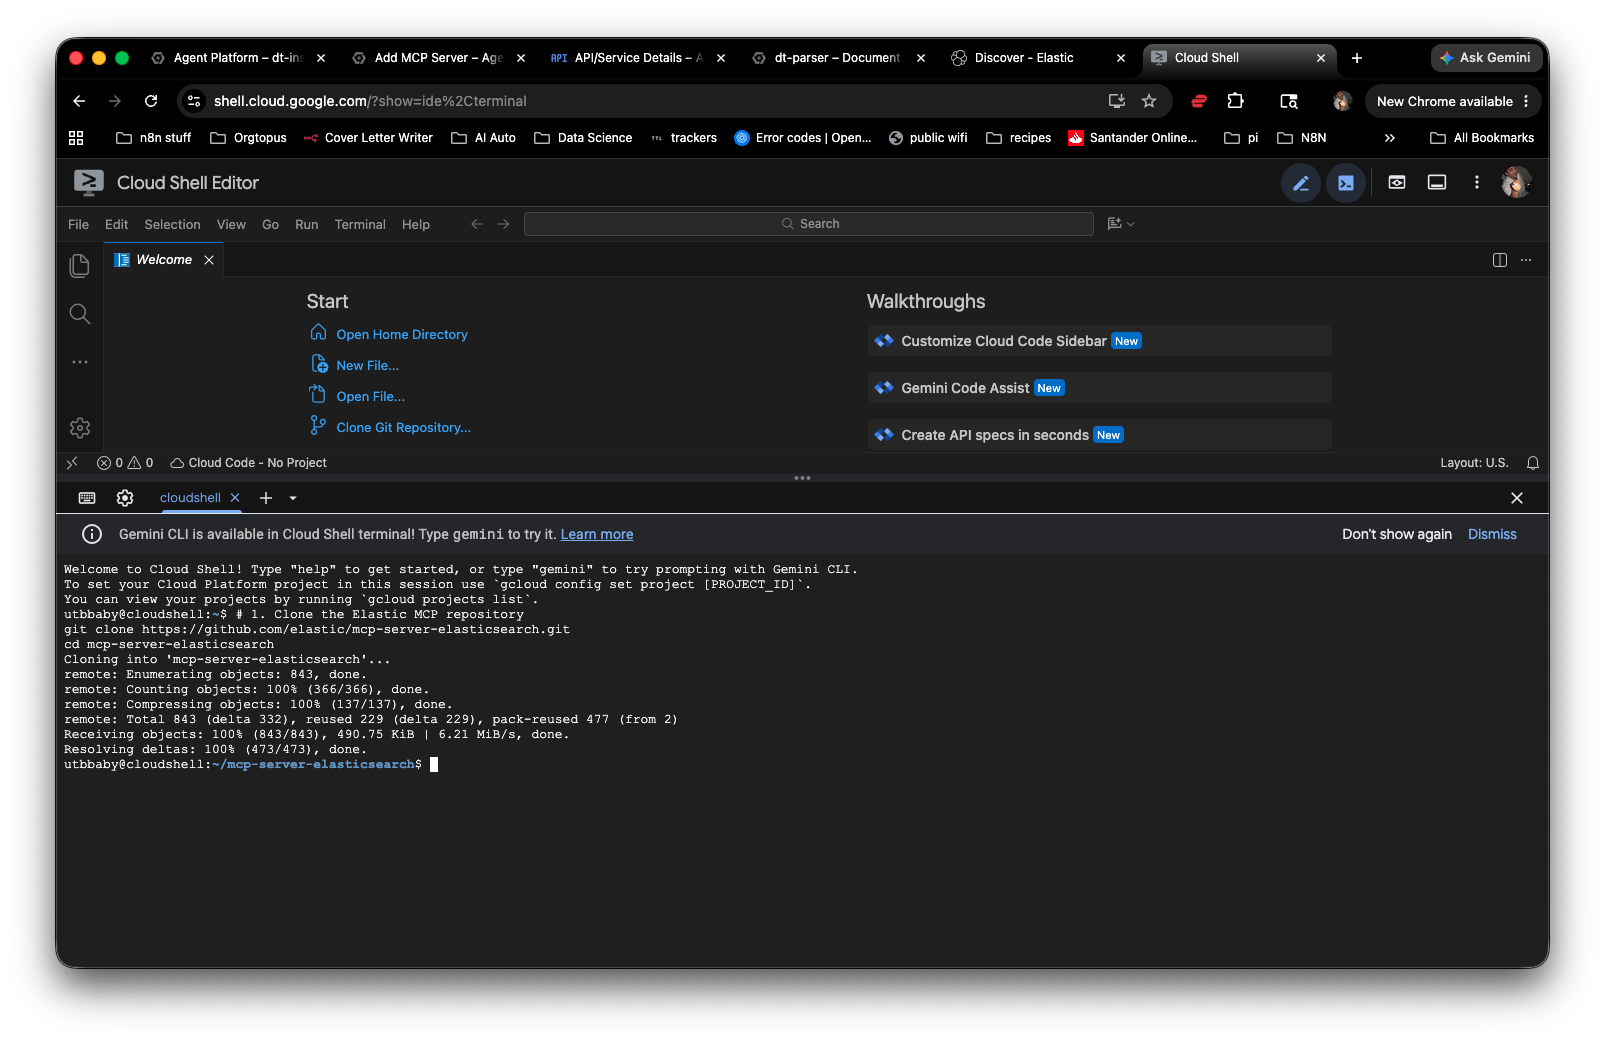Click the Google account avatar in Cloud Shell

[1516, 182]
